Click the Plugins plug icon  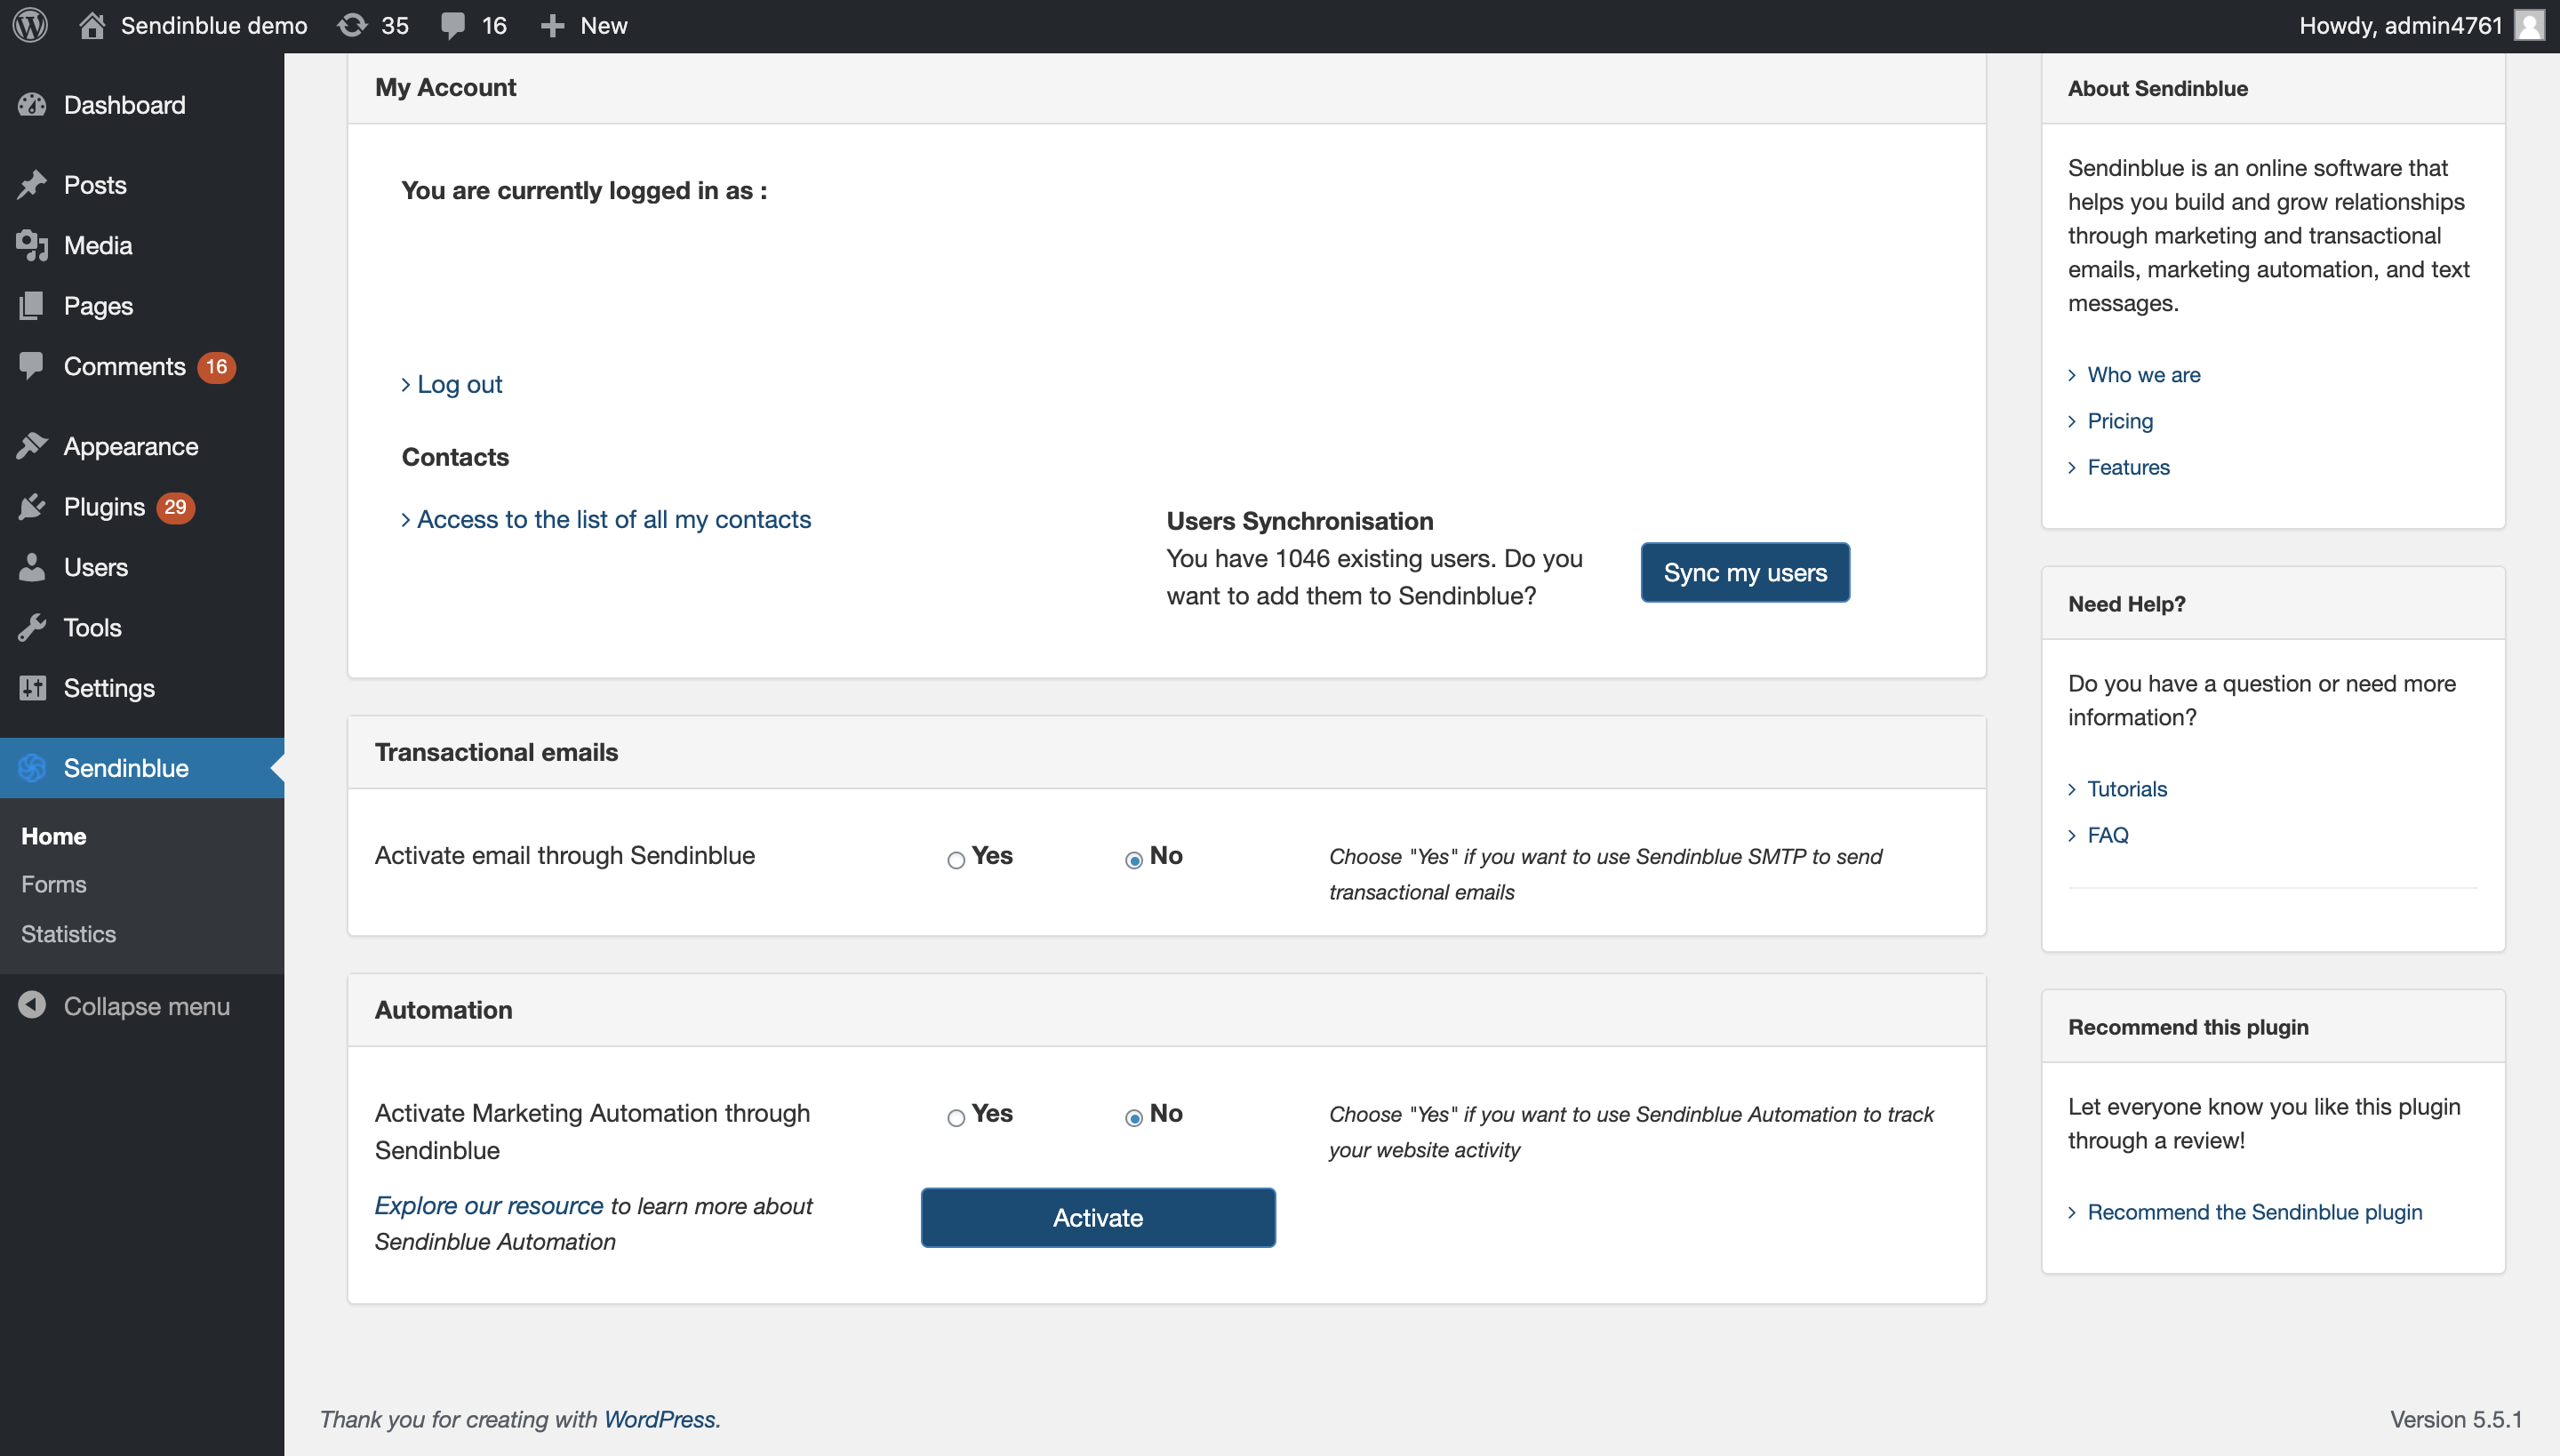(x=32, y=507)
